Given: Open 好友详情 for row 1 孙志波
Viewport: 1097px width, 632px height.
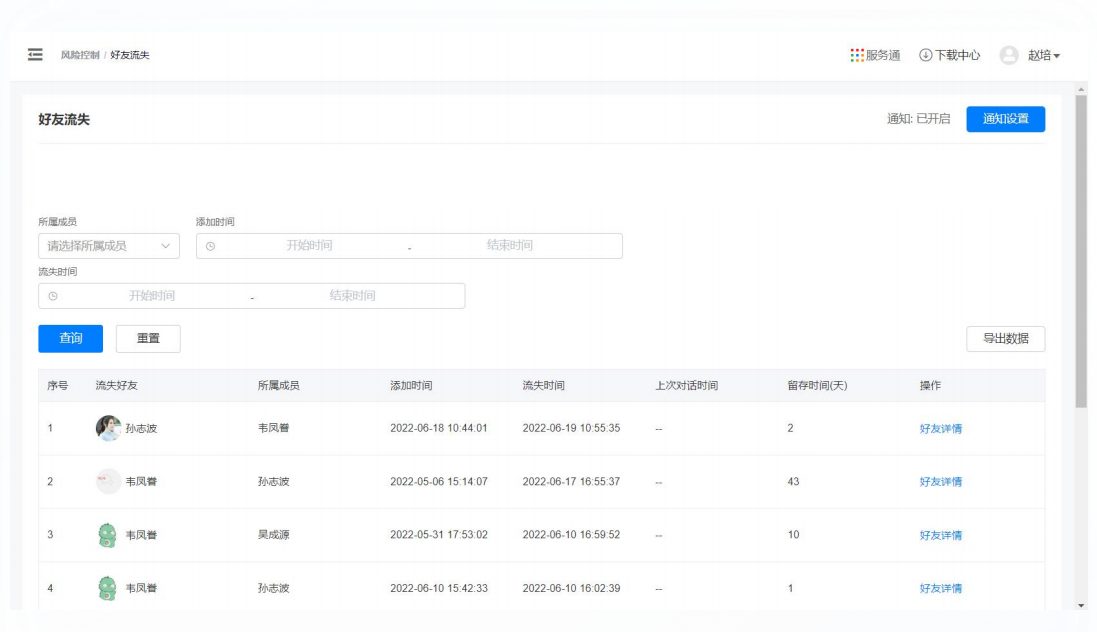Looking at the screenshot, I should [940, 428].
